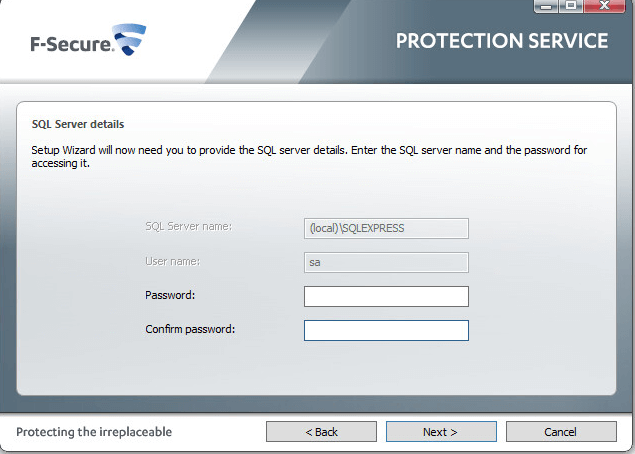Click the sa user name field
This screenshot has height=454, width=635.
(386, 263)
